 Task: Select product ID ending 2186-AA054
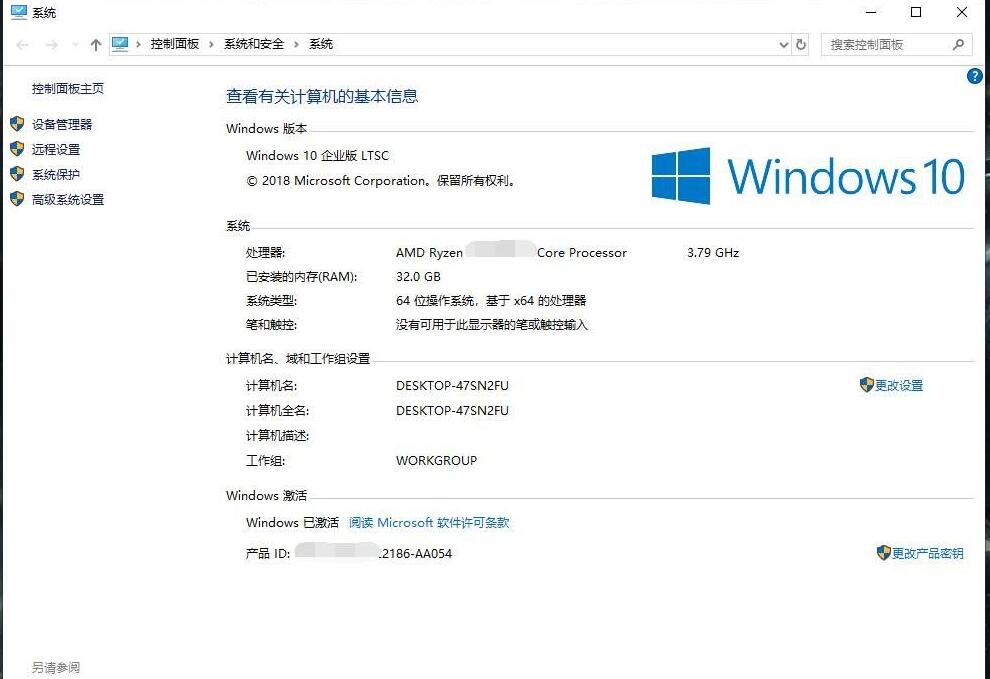tap(373, 553)
